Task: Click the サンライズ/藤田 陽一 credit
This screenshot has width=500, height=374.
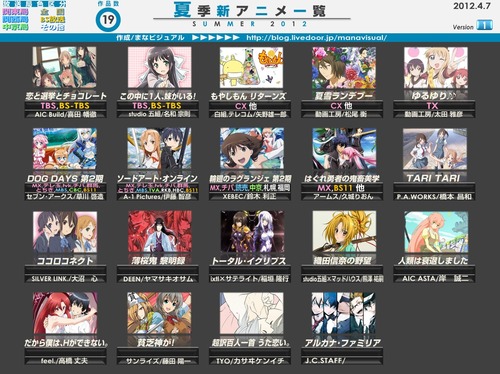Action: pyautogui.click(x=158, y=361)
